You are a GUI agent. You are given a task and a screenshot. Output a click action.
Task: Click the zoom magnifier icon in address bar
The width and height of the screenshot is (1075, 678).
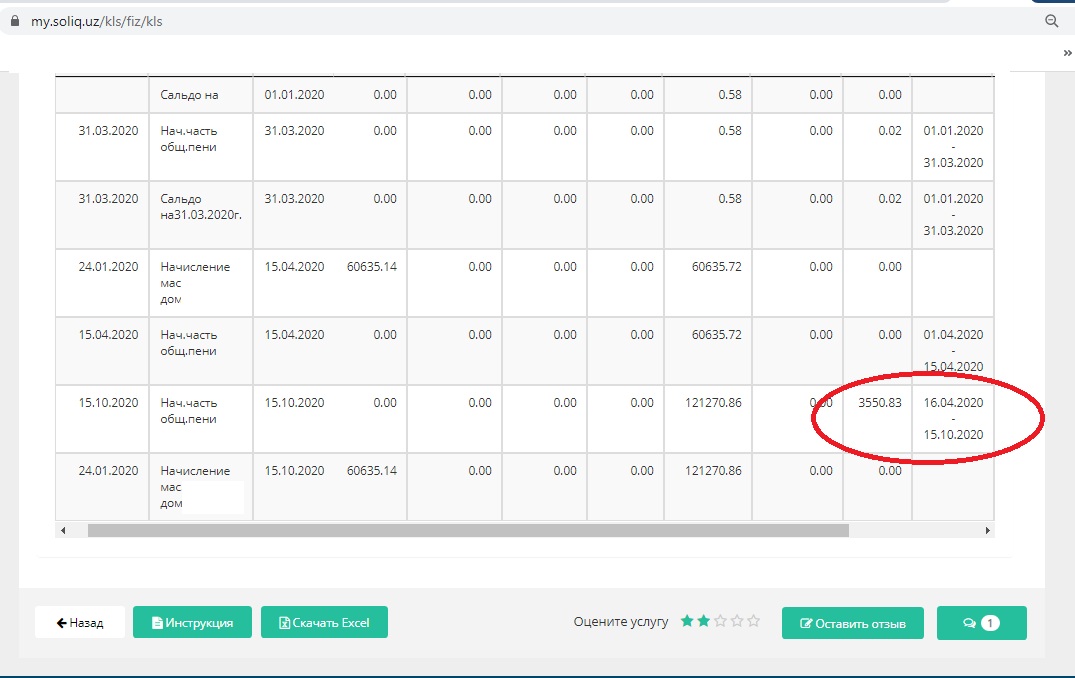coord(1051,21)
